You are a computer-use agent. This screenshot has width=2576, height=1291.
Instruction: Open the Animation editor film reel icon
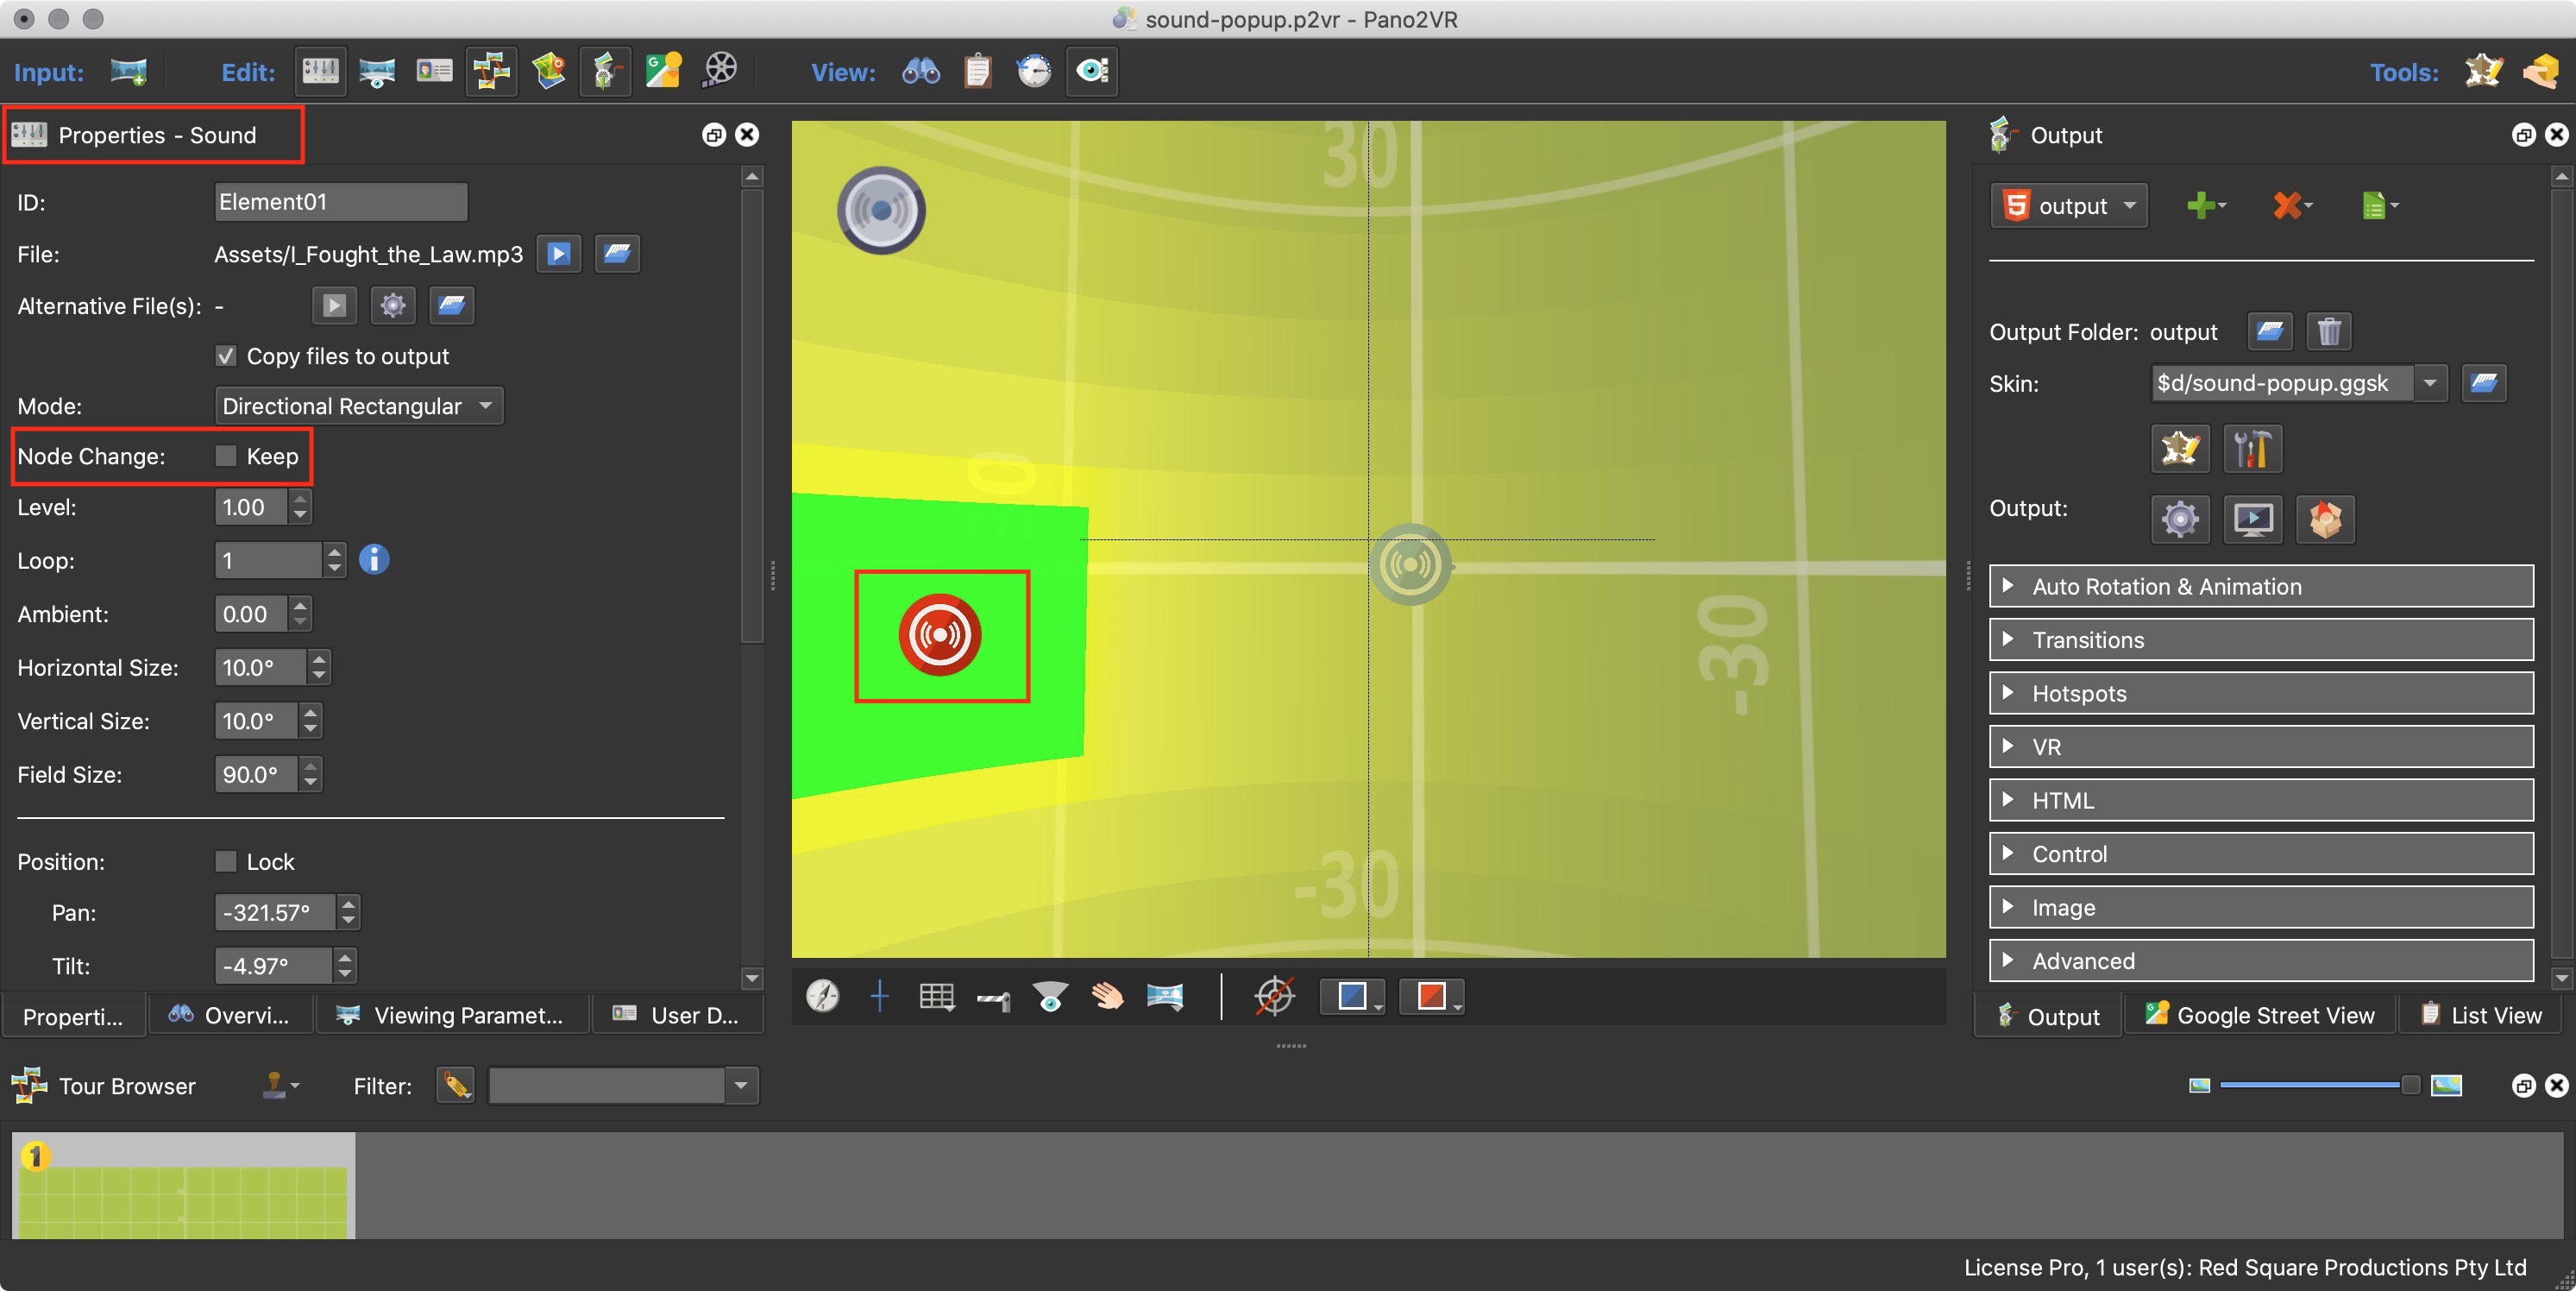coord(720,71)
